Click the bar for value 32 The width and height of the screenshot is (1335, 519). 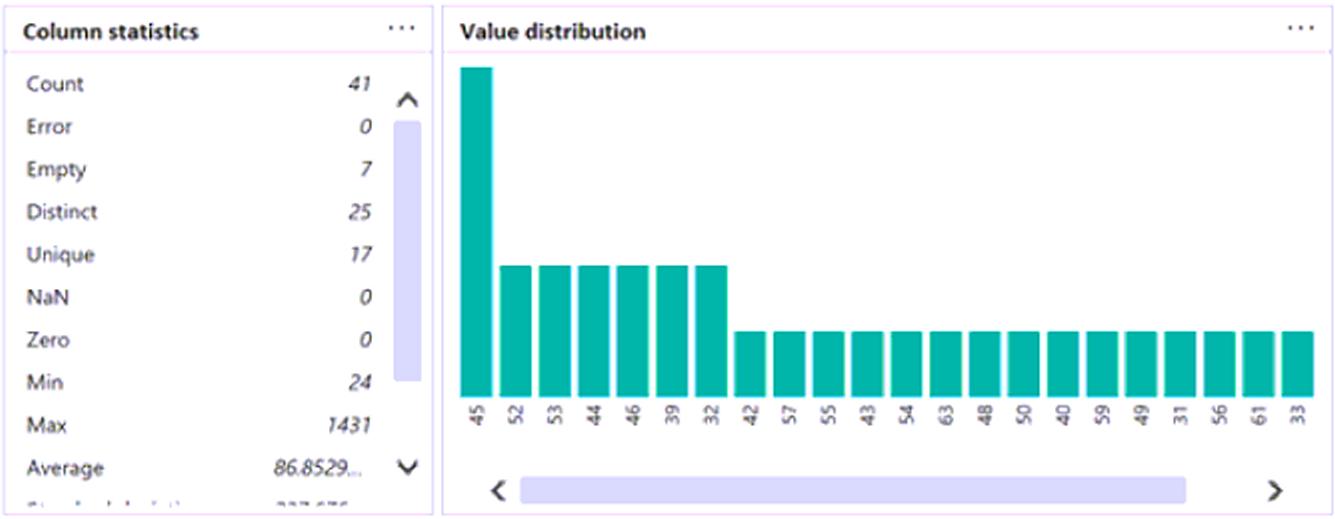pyautogui.click(x=711, y=331)
